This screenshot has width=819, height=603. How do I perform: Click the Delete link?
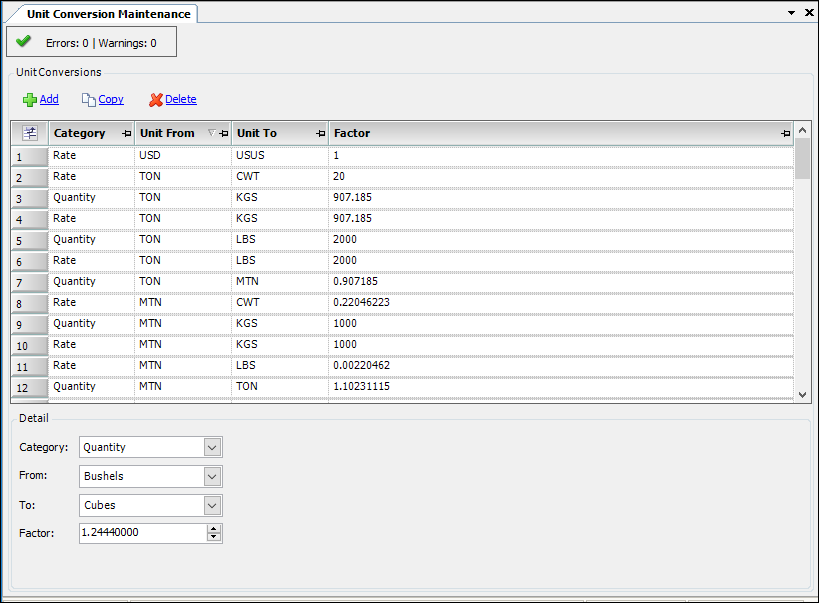(181, 99)
